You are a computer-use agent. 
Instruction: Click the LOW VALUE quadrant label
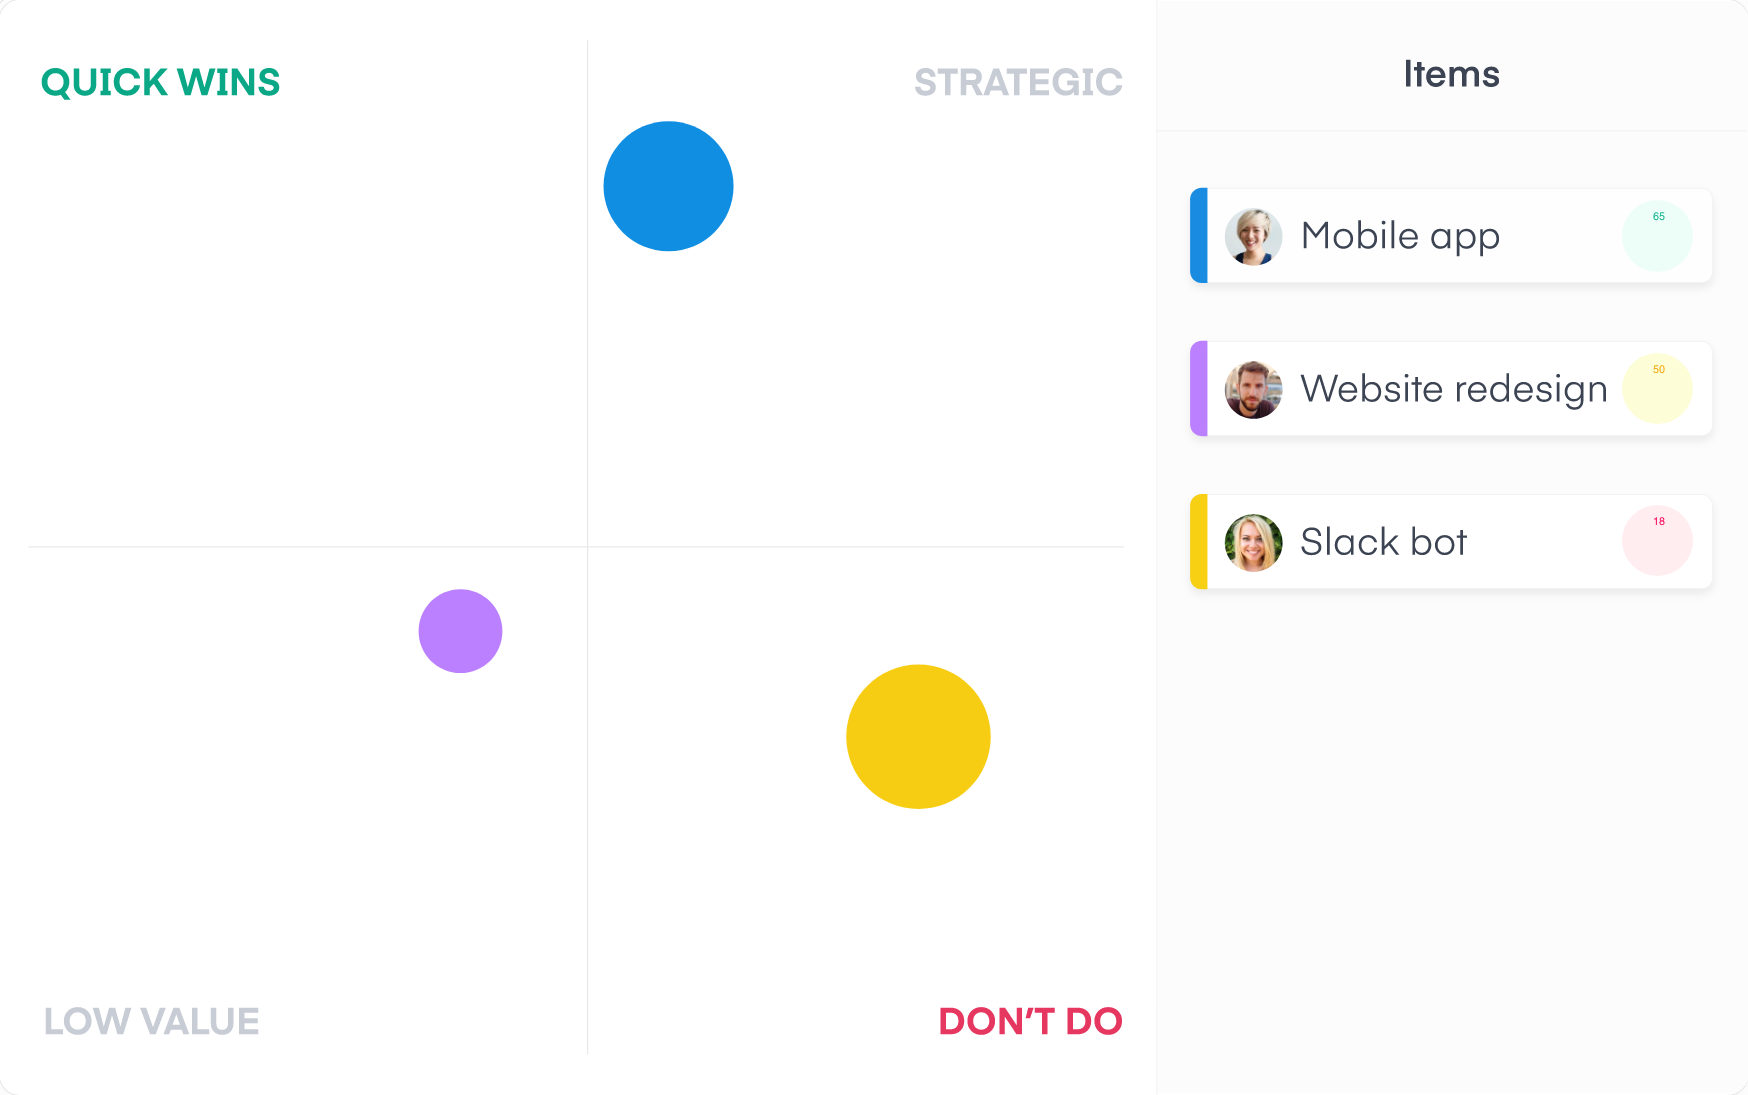pyautogui.click(x=149, y=1021)
